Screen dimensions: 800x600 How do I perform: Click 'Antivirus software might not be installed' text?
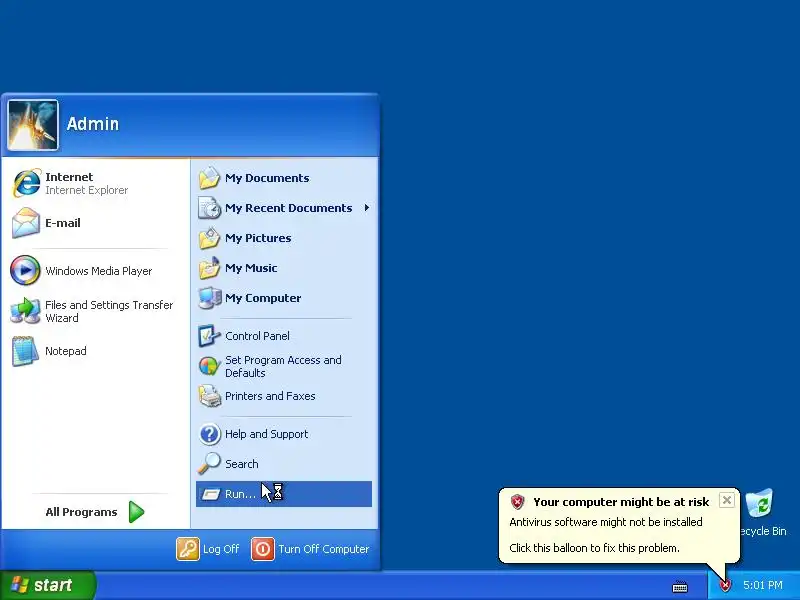pos(606,522)
